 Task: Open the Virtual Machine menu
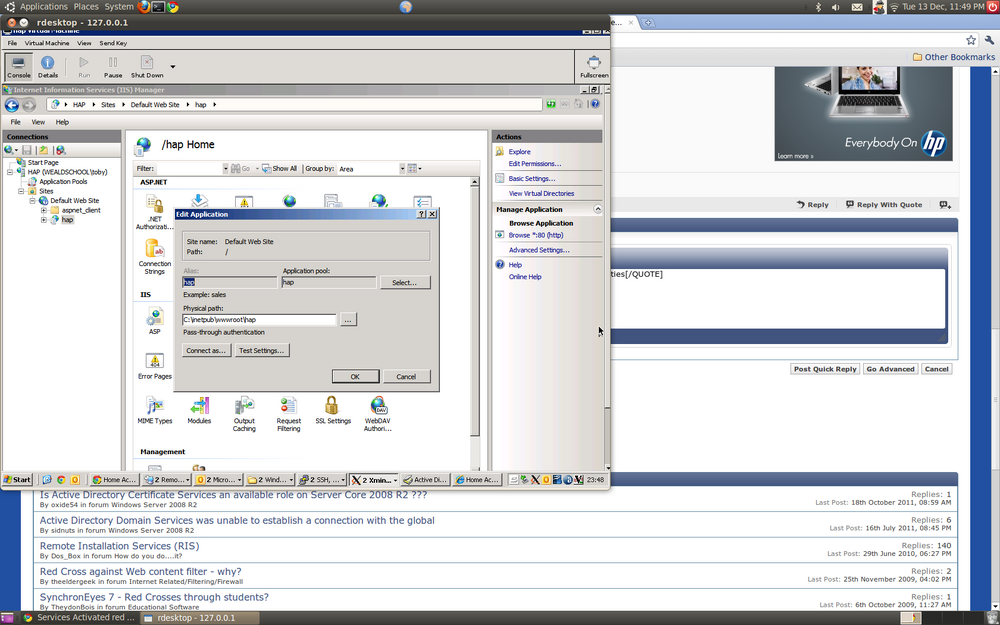[47, 43]
